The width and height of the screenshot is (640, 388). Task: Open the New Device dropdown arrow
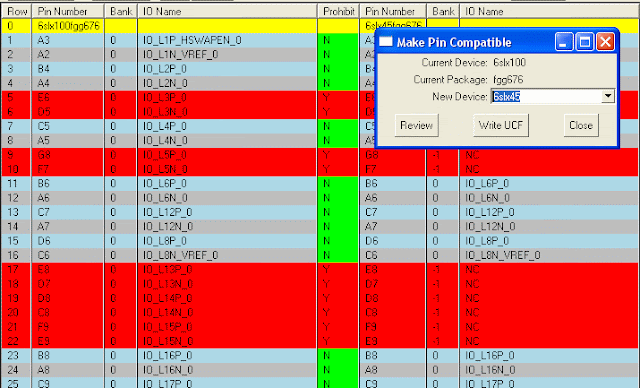[x=608, y=96]
